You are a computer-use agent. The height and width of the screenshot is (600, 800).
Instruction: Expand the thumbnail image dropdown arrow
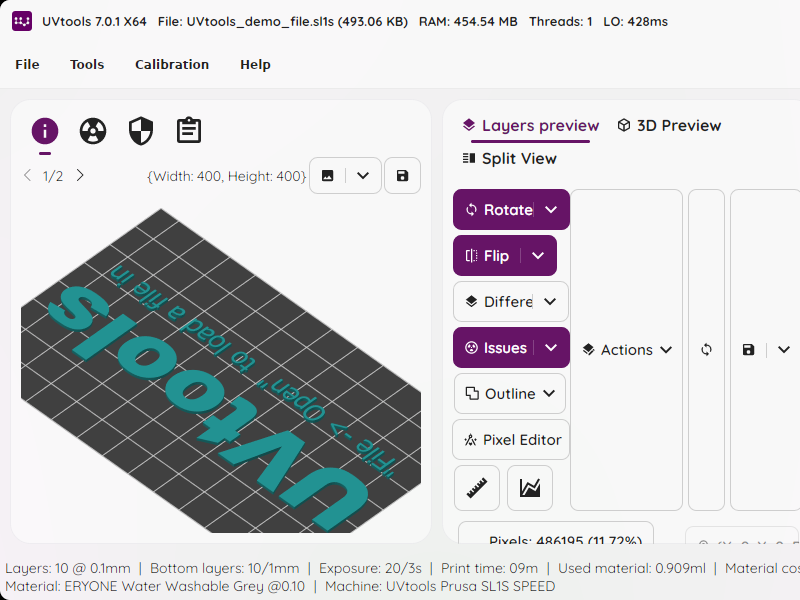pyautogui.click(x=363, y=176)
